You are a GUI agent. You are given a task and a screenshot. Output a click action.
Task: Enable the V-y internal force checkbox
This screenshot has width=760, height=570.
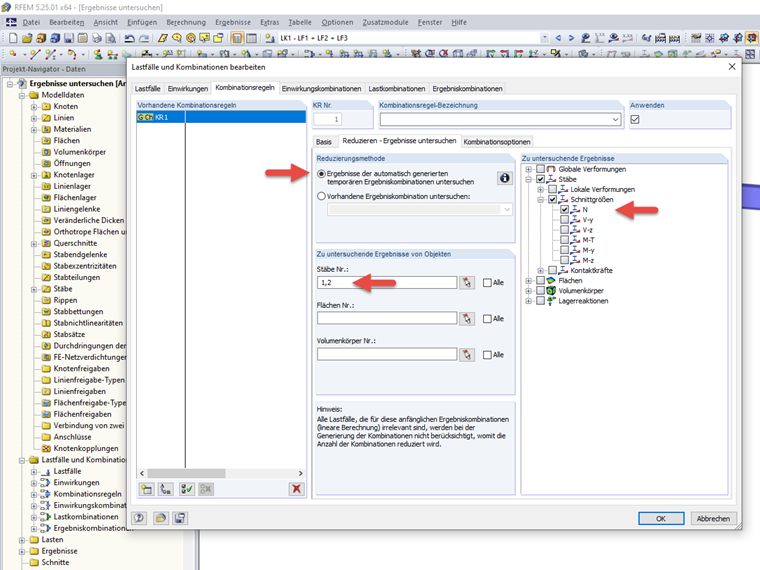coord(564,220)
